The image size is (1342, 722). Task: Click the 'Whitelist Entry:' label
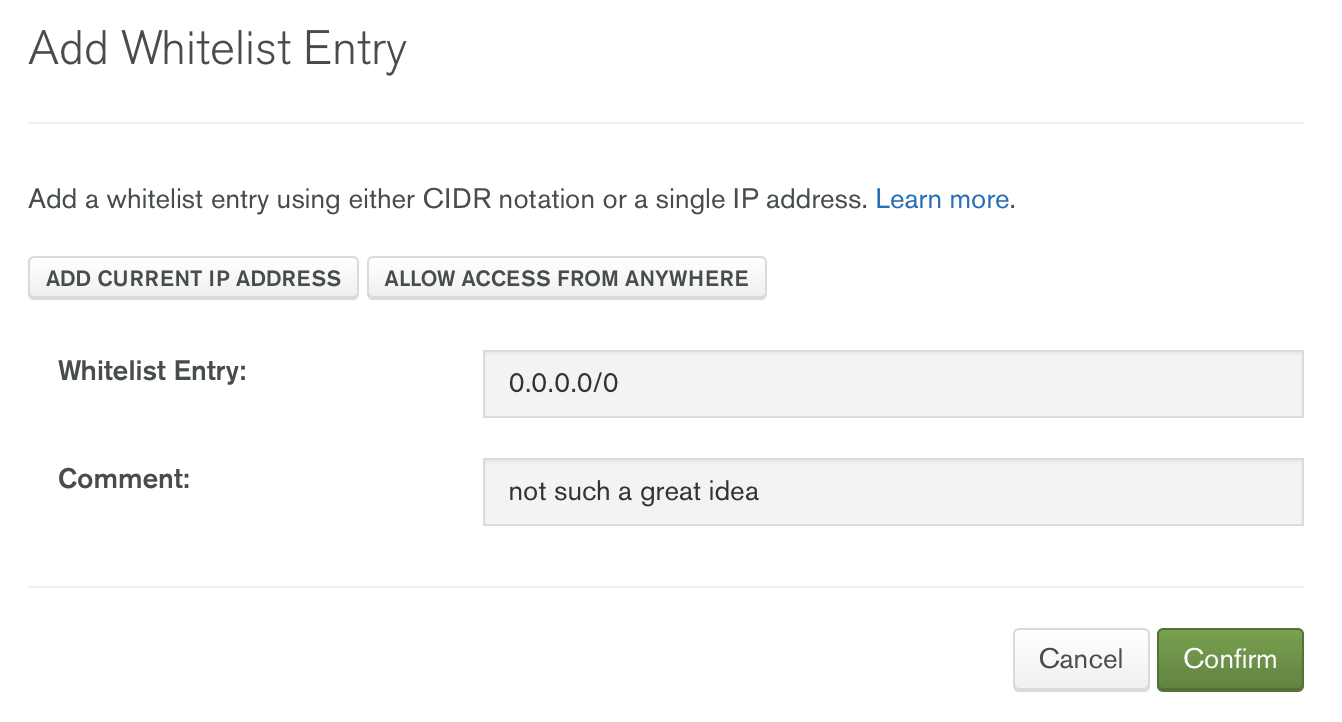tap(152, 371)
